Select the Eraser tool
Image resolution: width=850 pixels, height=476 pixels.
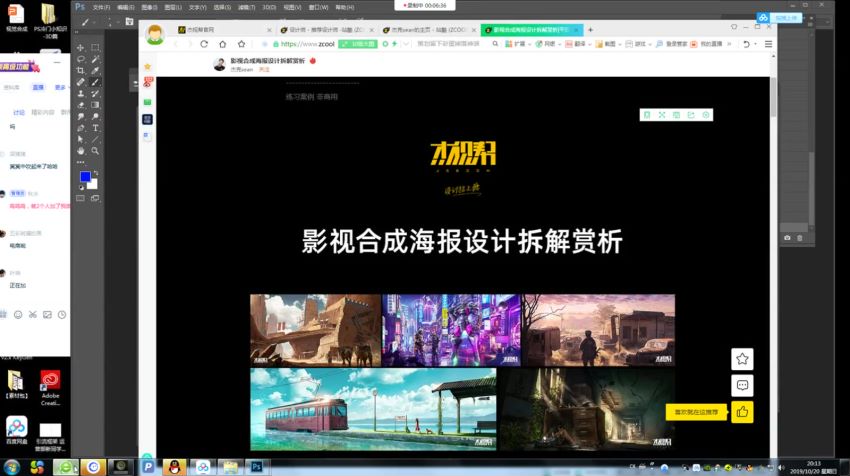point(80,105)
